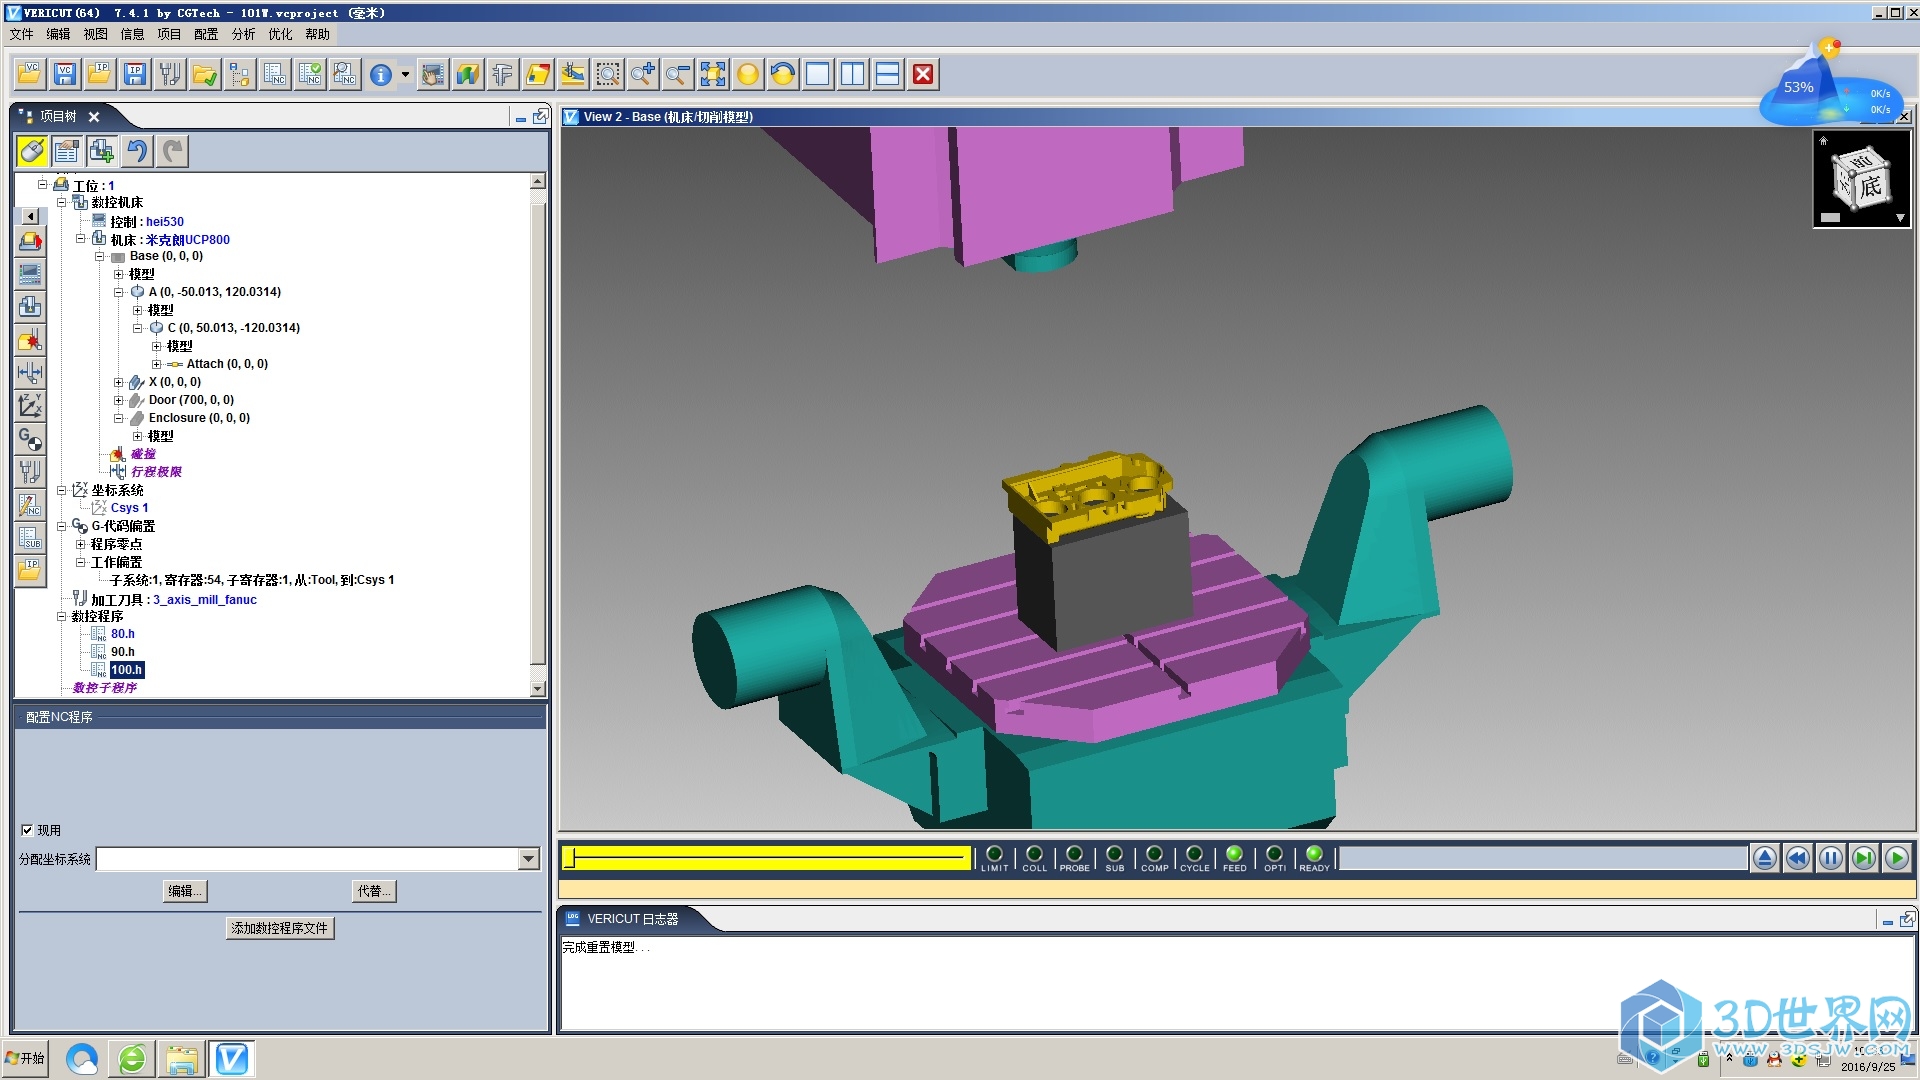Click the zoom out magnifier icon

coord(678,74)
